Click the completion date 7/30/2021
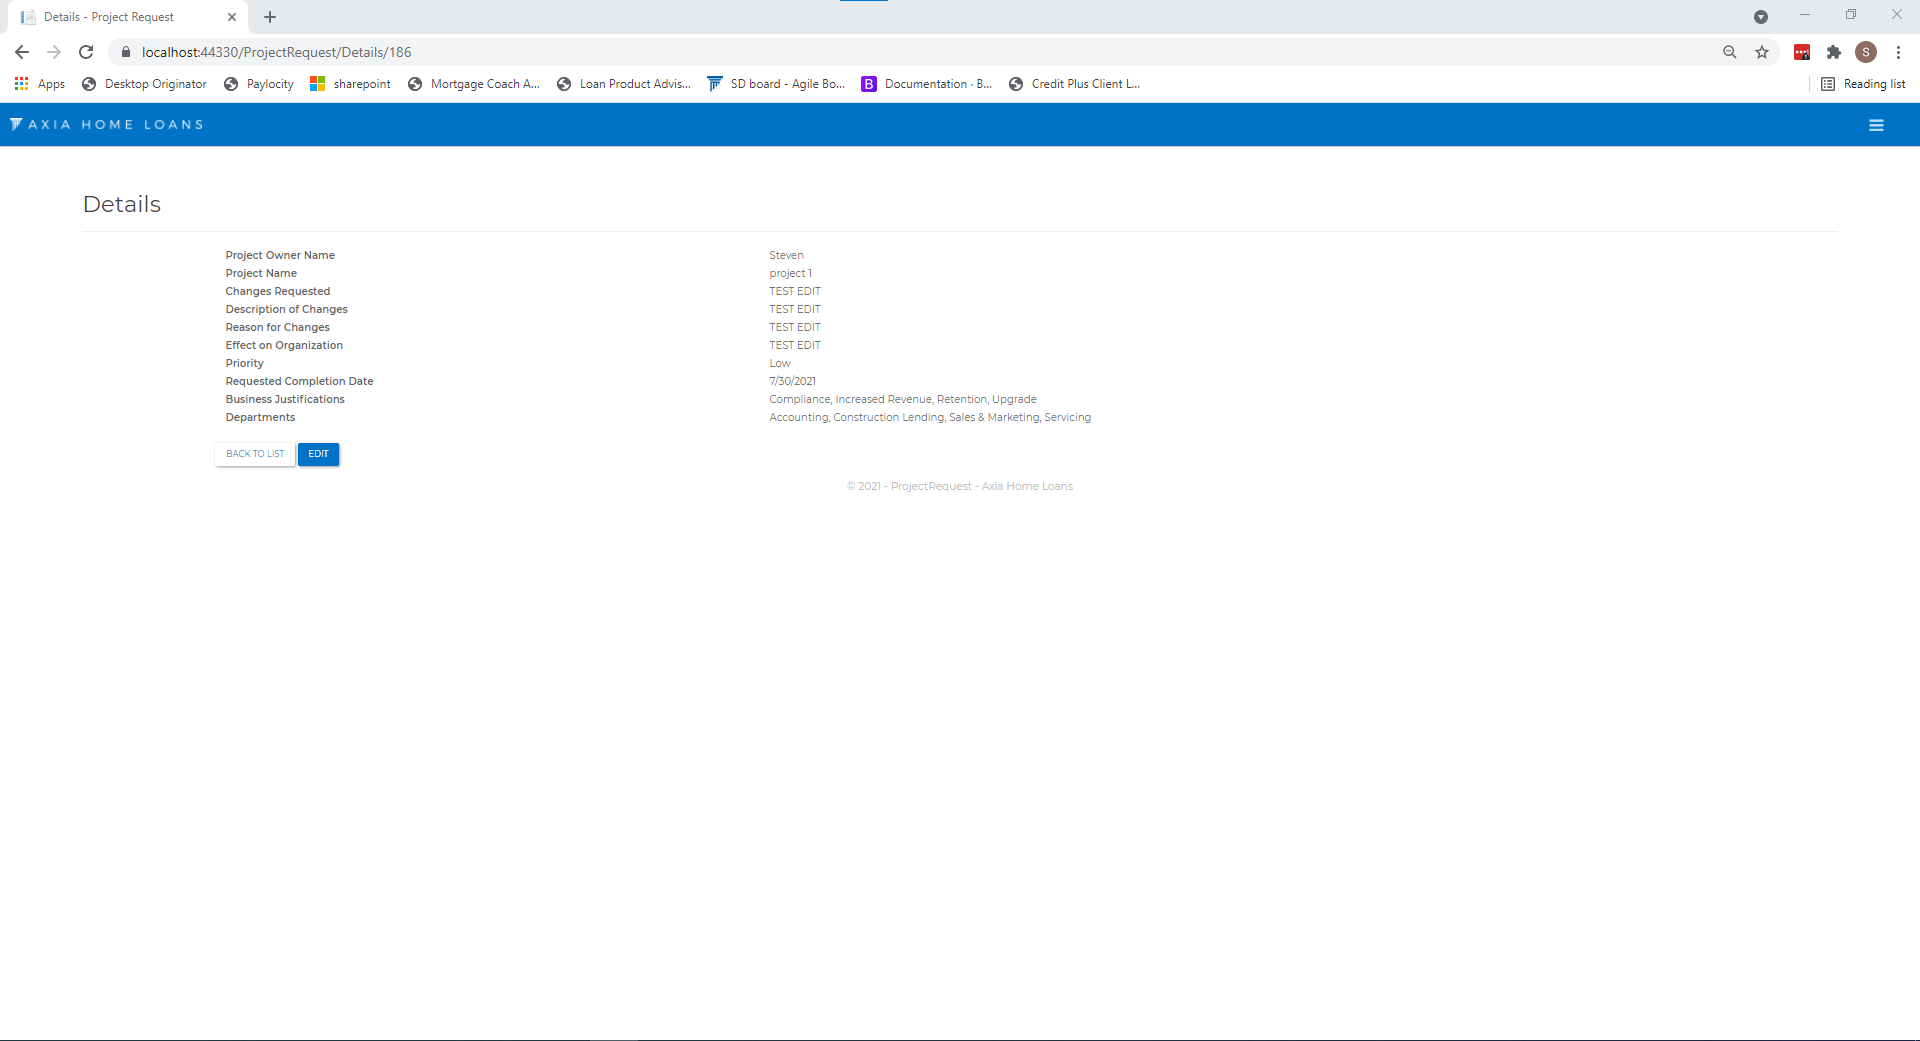 coord(792,382)
